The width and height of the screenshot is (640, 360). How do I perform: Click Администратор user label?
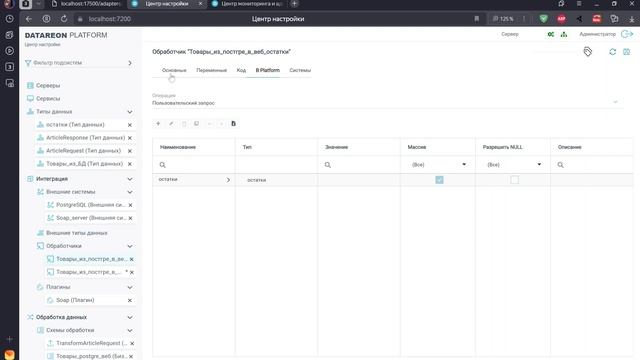point(598,34)
